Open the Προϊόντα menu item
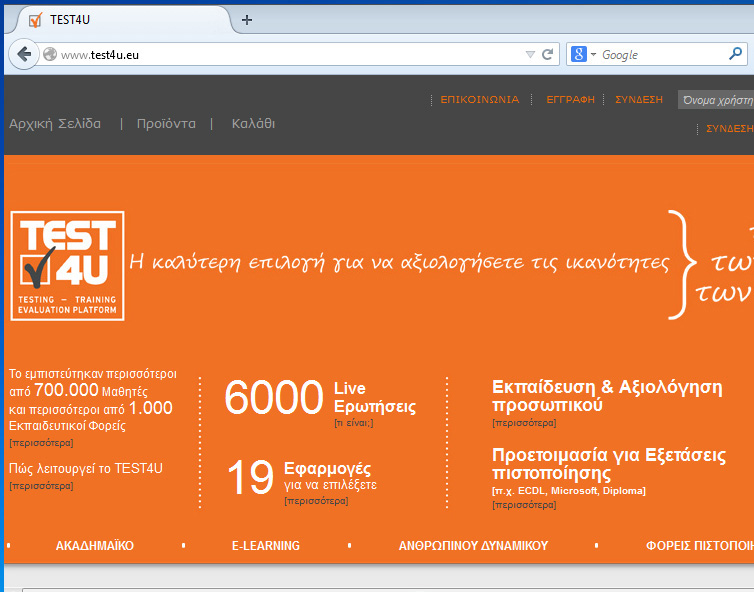Screen dimensions: 754x592 coord(166,124)
